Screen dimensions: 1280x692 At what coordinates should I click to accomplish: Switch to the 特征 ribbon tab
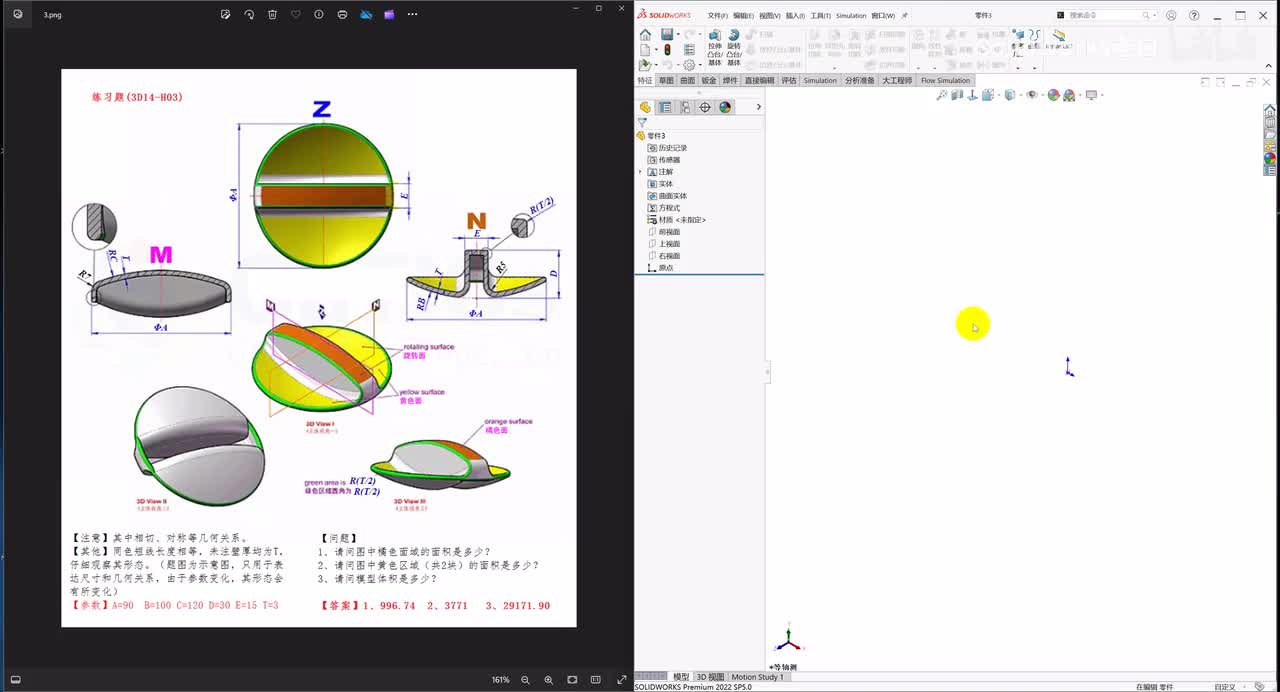point(645,80)
